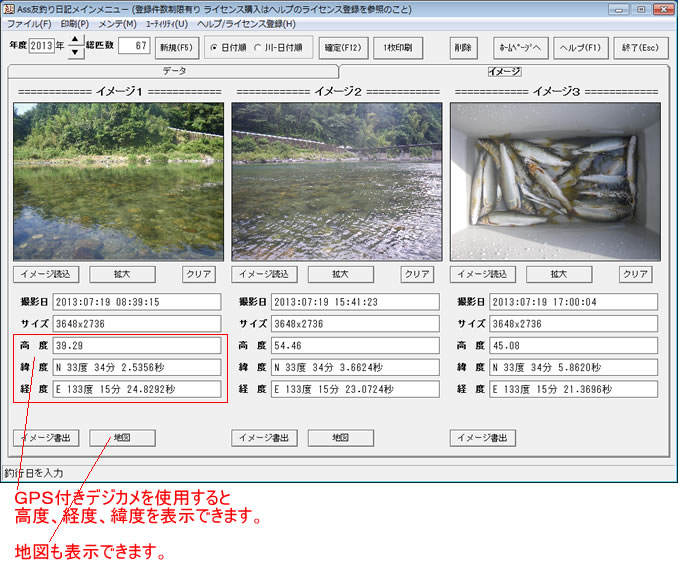Open the ファイル(F) menu
The width and height of the screenshot is (689, 573).
tap(29, 23)
